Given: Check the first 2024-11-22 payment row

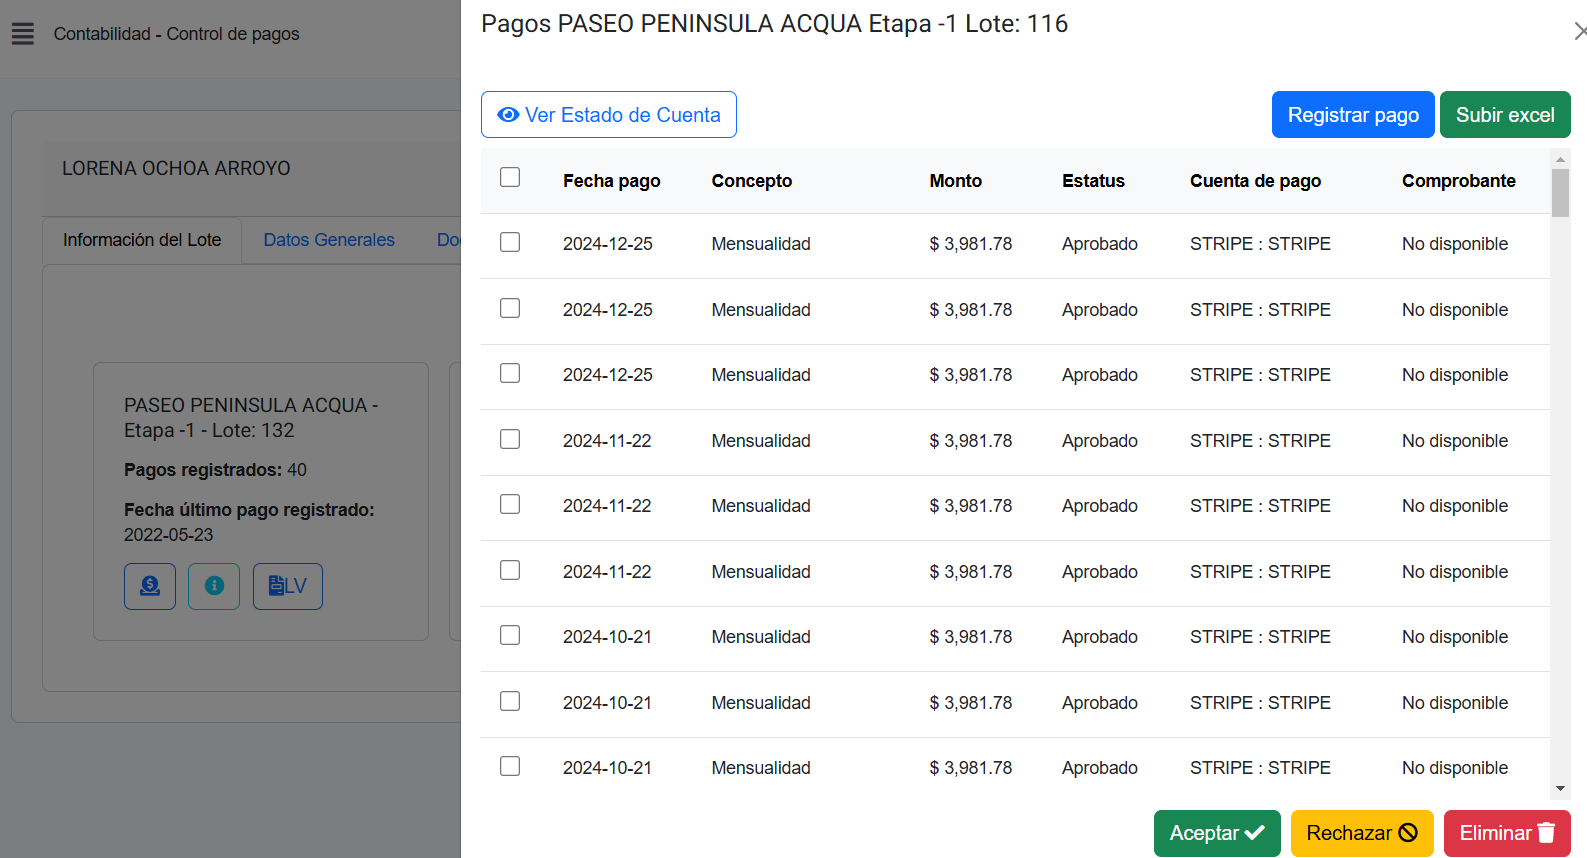Looking at the screenshot, I should point(510,439).
